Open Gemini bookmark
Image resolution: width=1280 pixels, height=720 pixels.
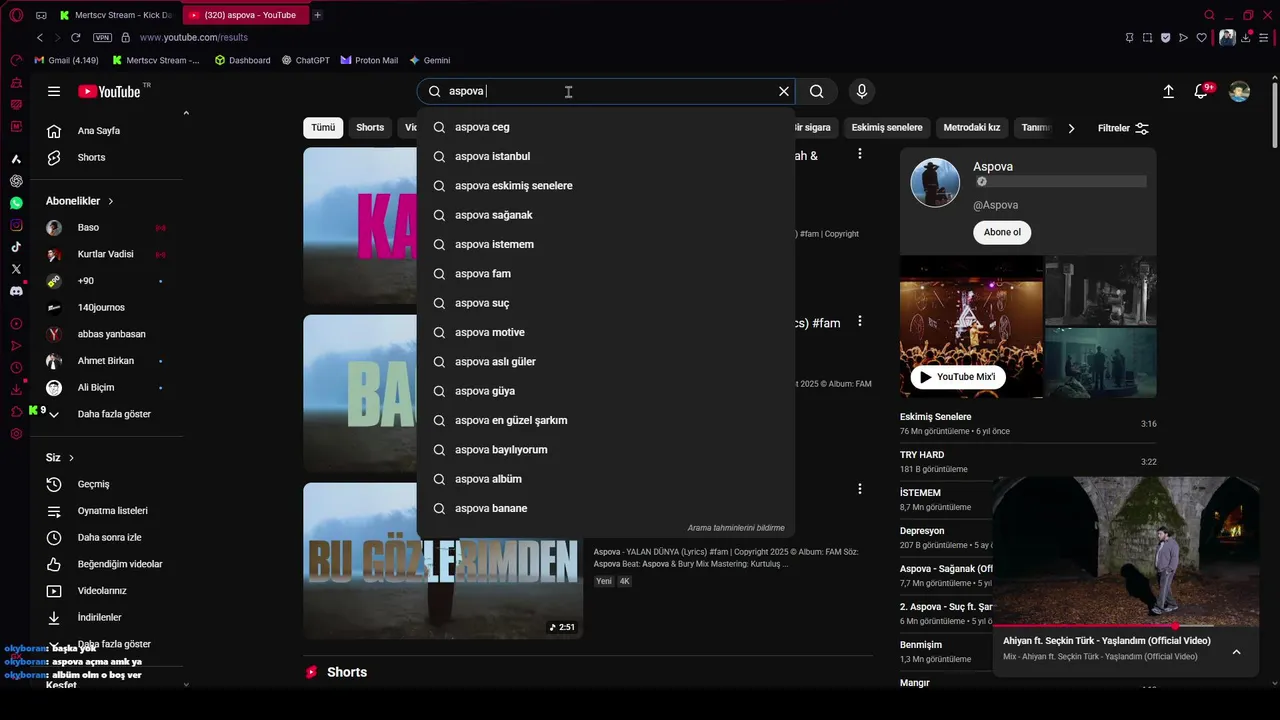click(x=429, y=60)
